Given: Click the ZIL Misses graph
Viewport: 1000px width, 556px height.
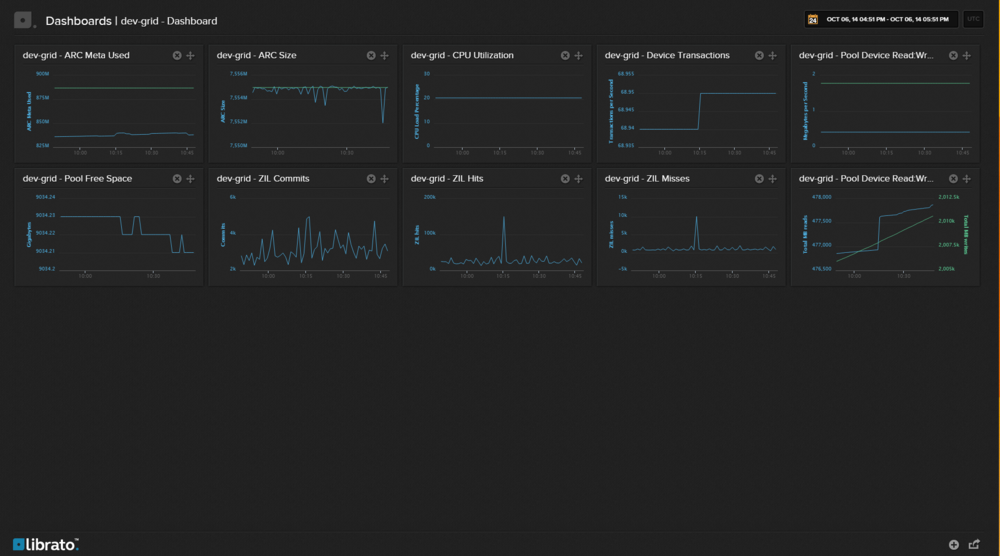Looking at the screenshot, I should pyautogui.click(x=704, y=234).
